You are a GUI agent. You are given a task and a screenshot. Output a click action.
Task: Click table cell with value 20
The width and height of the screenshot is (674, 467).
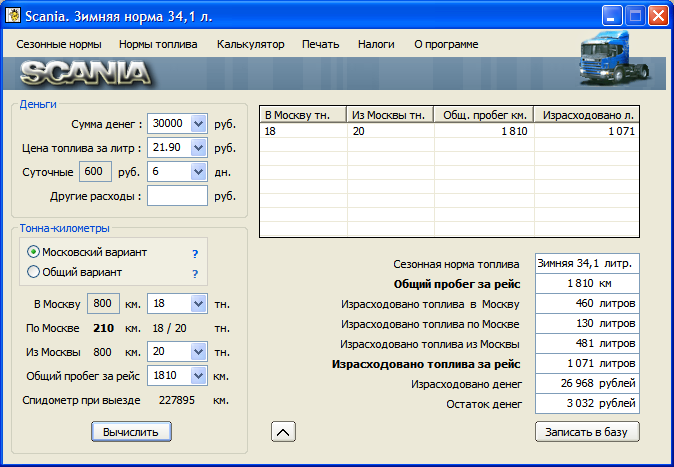[x=391, y=131]
